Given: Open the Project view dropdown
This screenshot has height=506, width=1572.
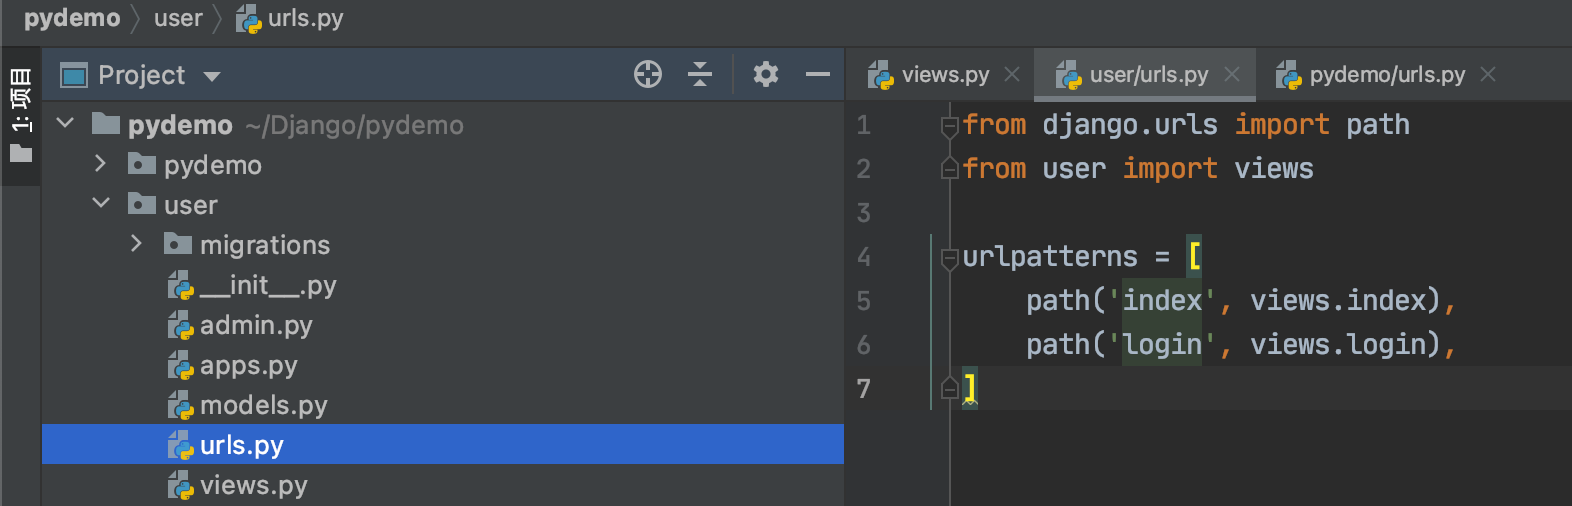Looking at the screenshot, I should click(x=212, y=76).
